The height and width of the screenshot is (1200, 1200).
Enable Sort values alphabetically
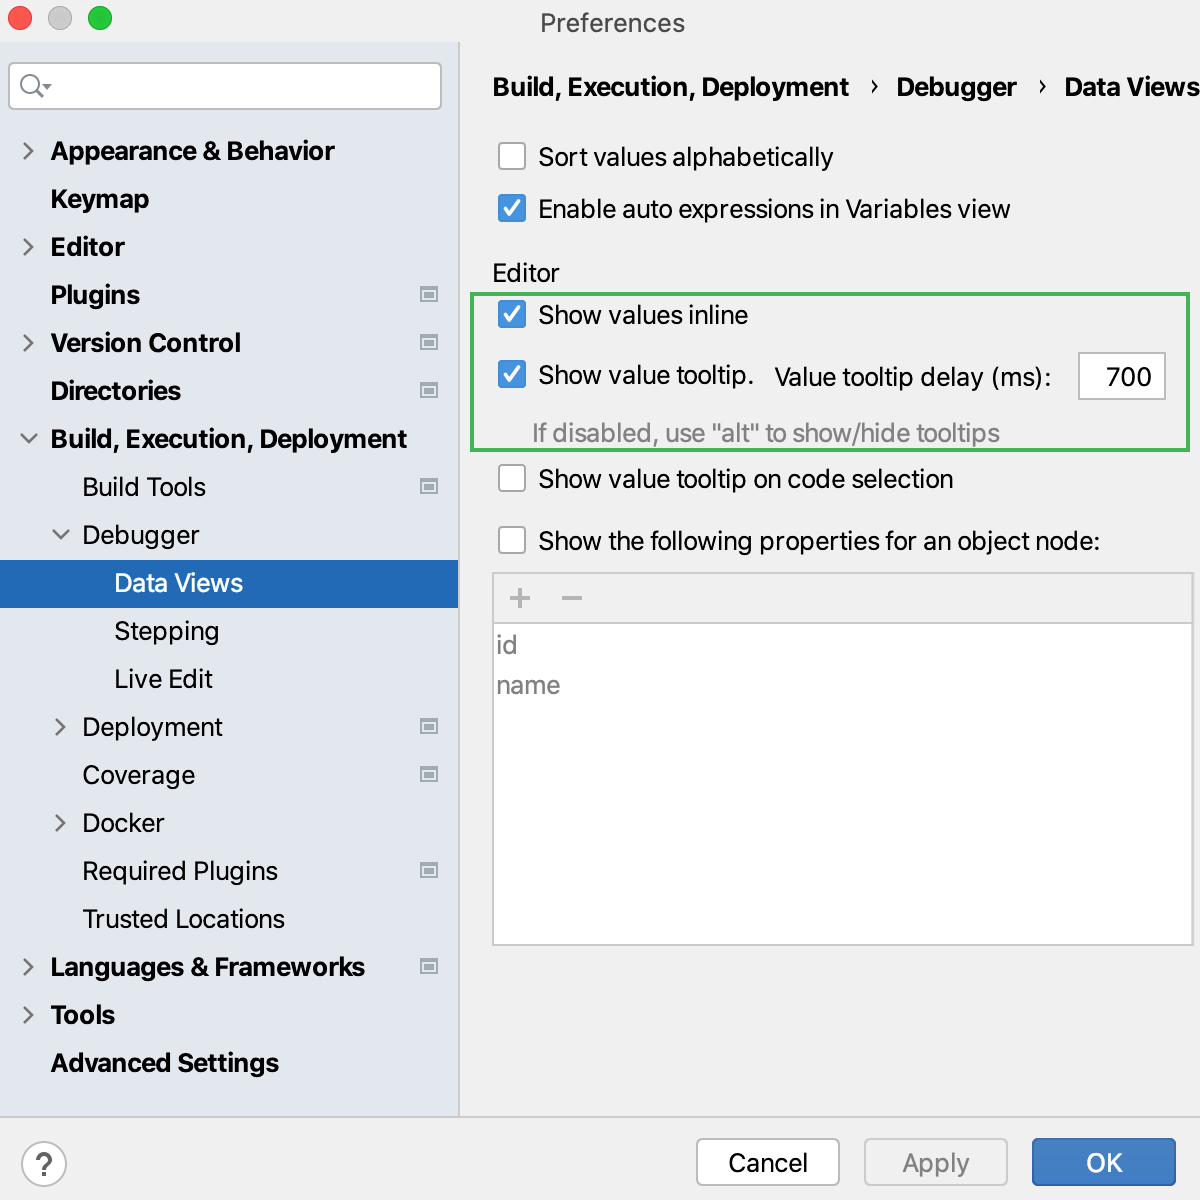click(x=512, y=156)
